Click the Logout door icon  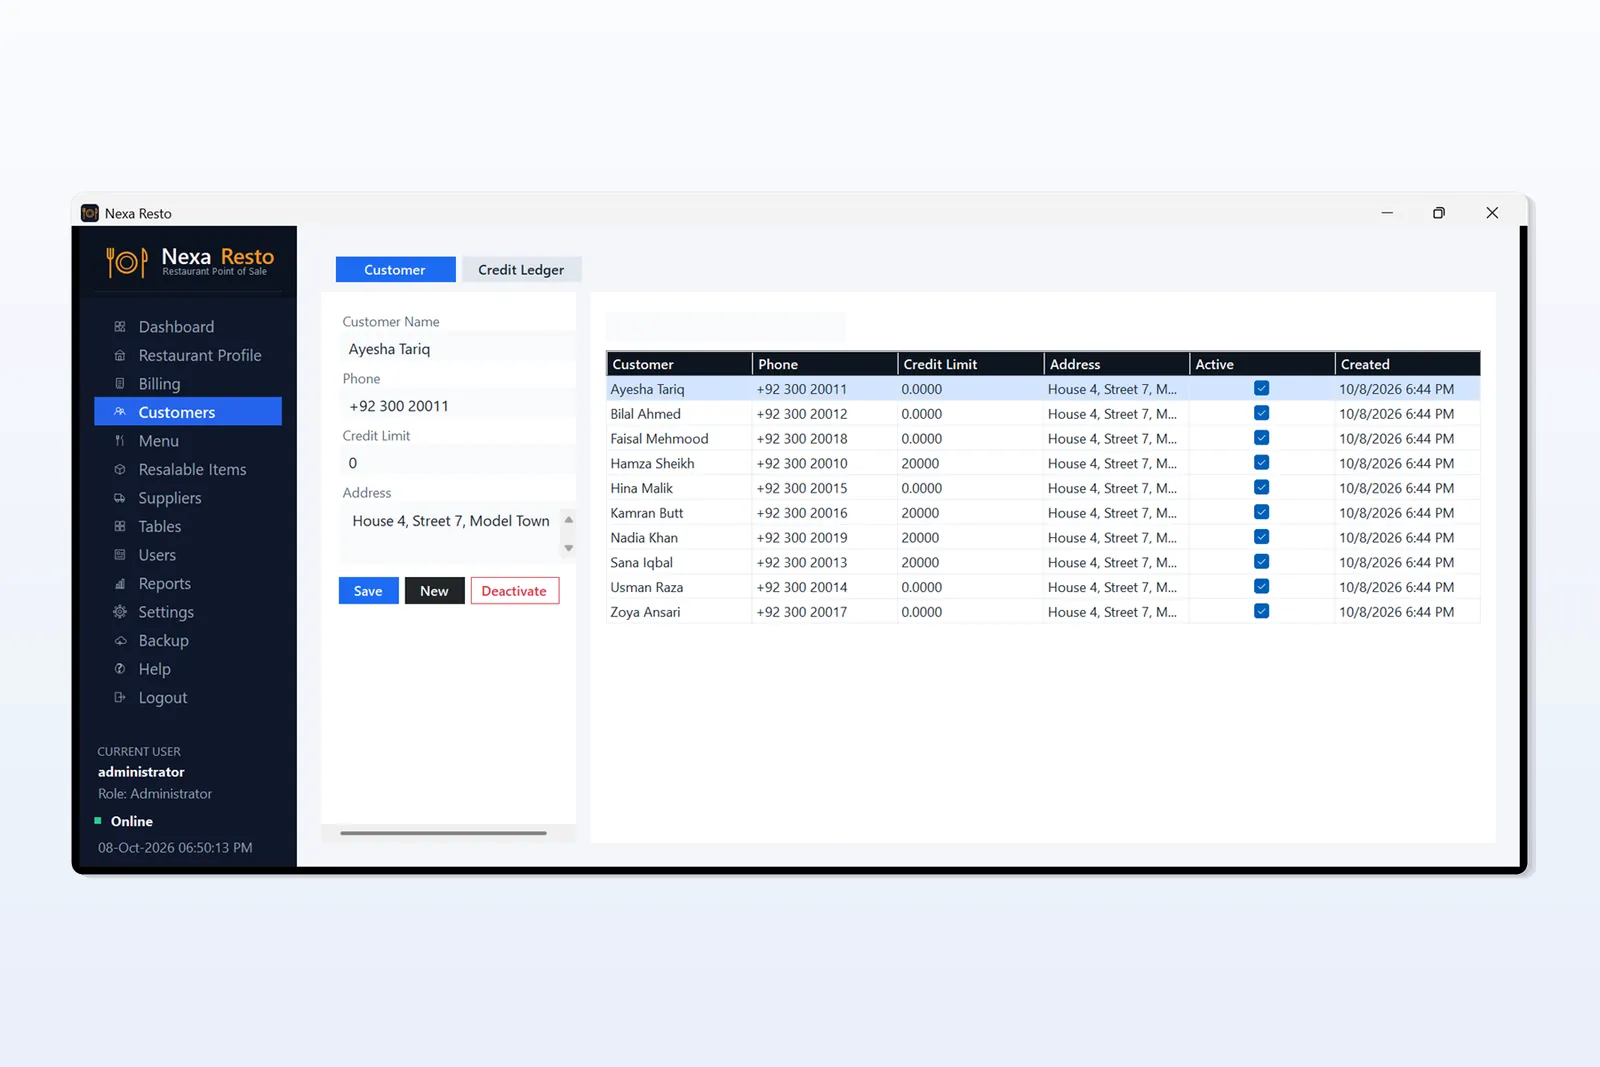click(120, 698)
